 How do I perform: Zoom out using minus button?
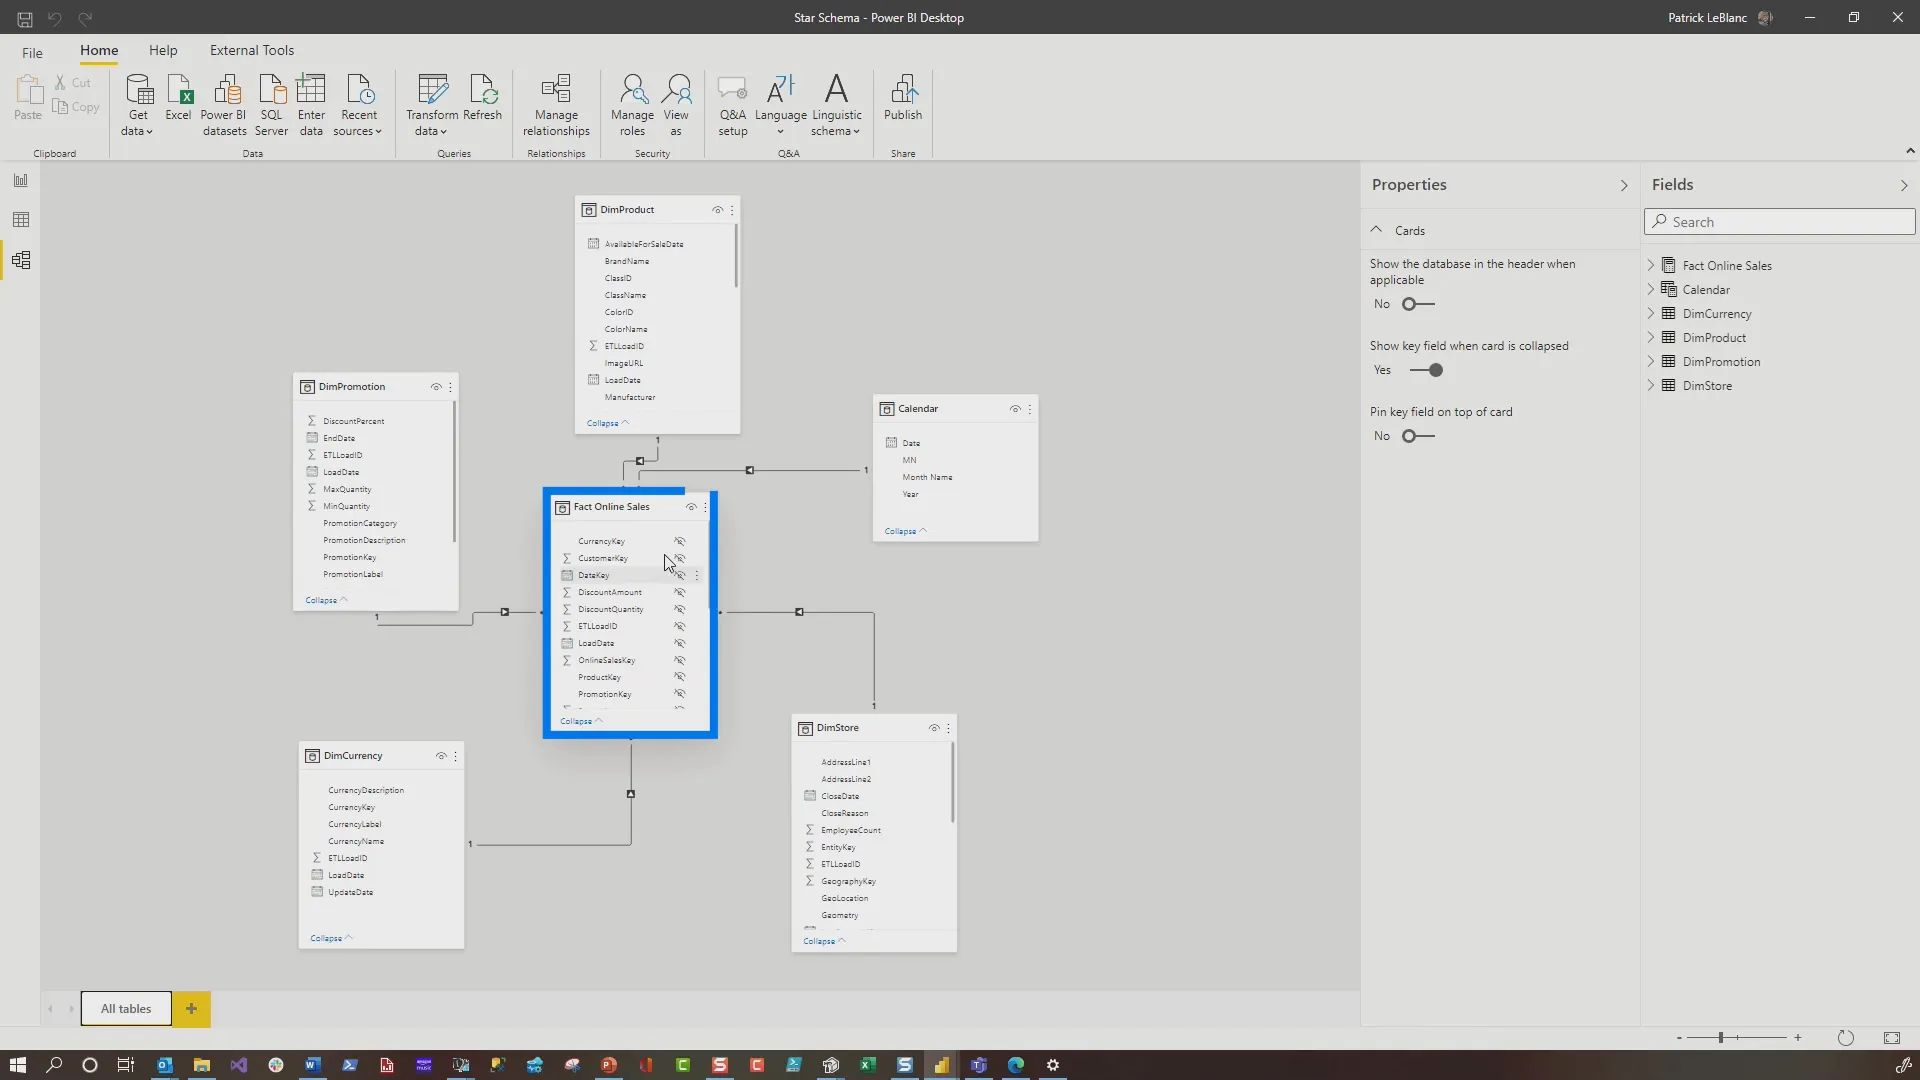tap(1679, 1038)
